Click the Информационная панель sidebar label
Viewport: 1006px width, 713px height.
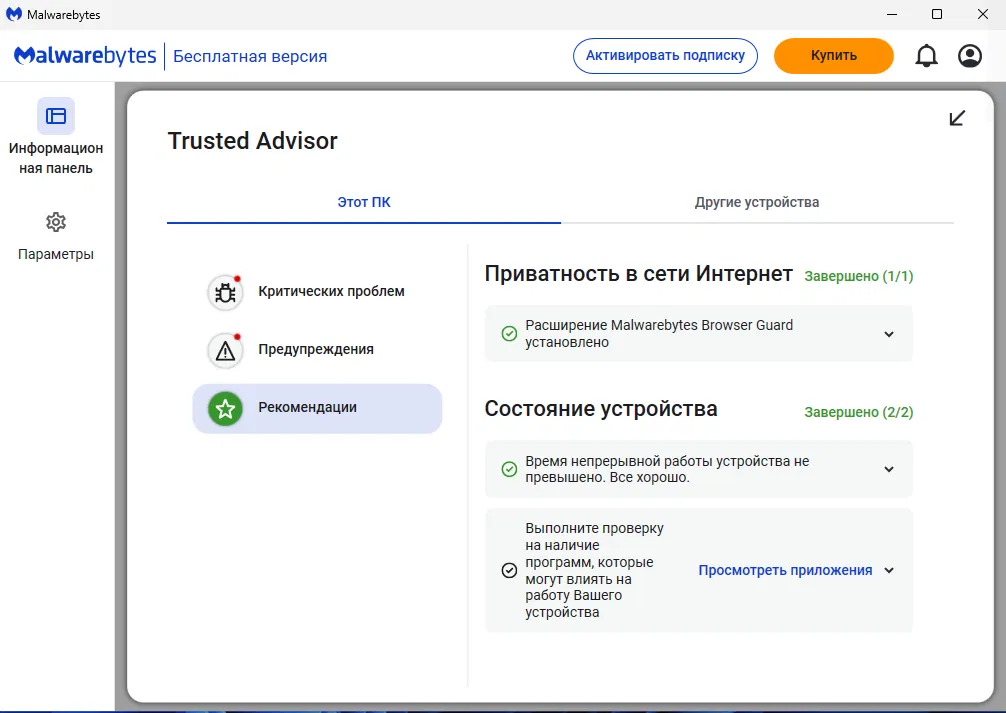tap(56, 158)
